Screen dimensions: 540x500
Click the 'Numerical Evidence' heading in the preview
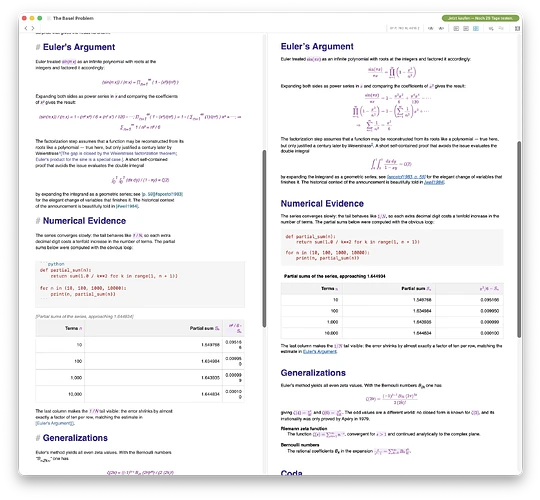click(322, 204)
